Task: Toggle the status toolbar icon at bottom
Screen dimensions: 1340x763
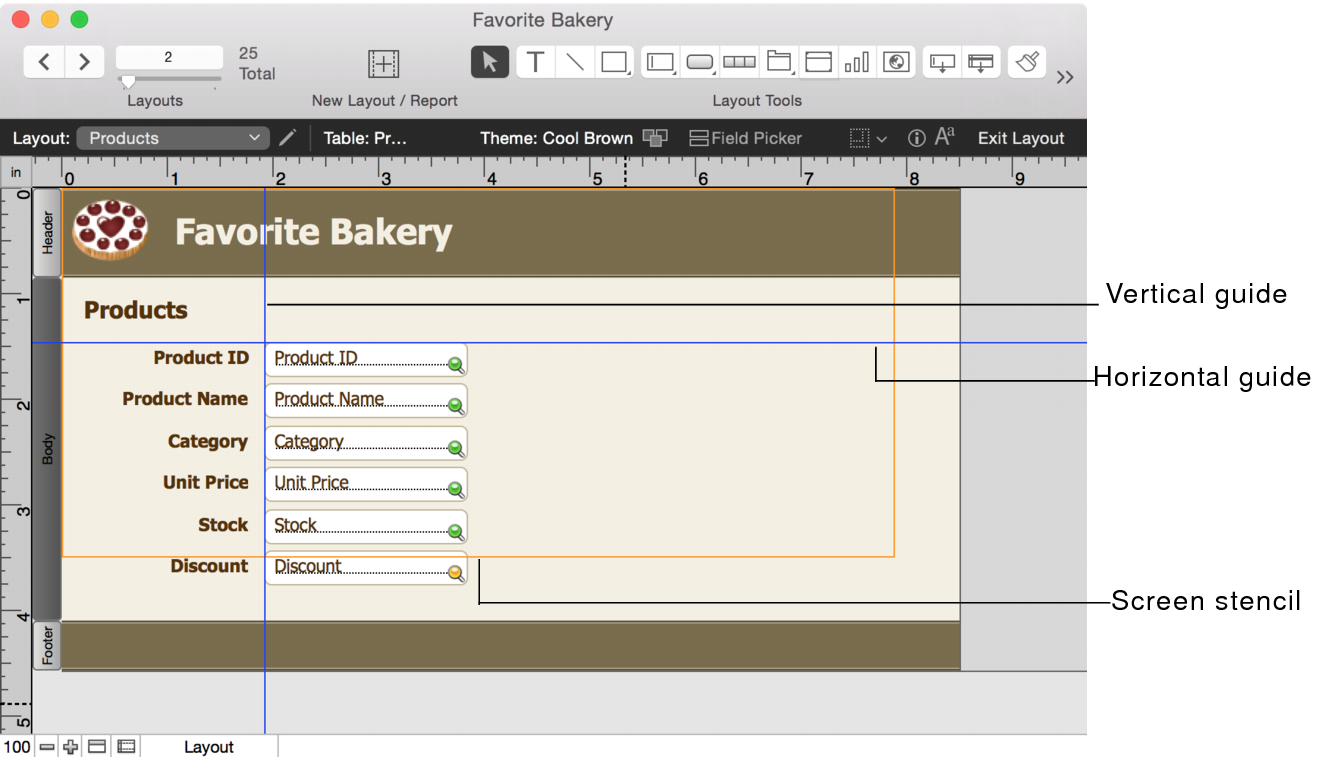Action: [x=97, y=747]
